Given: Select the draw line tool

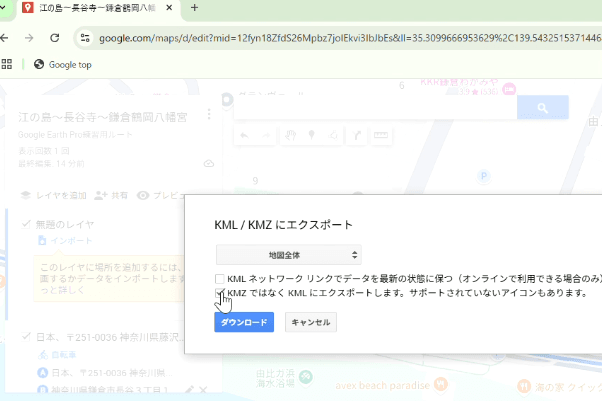Looking at the screenshot, I should pos(334,135).
